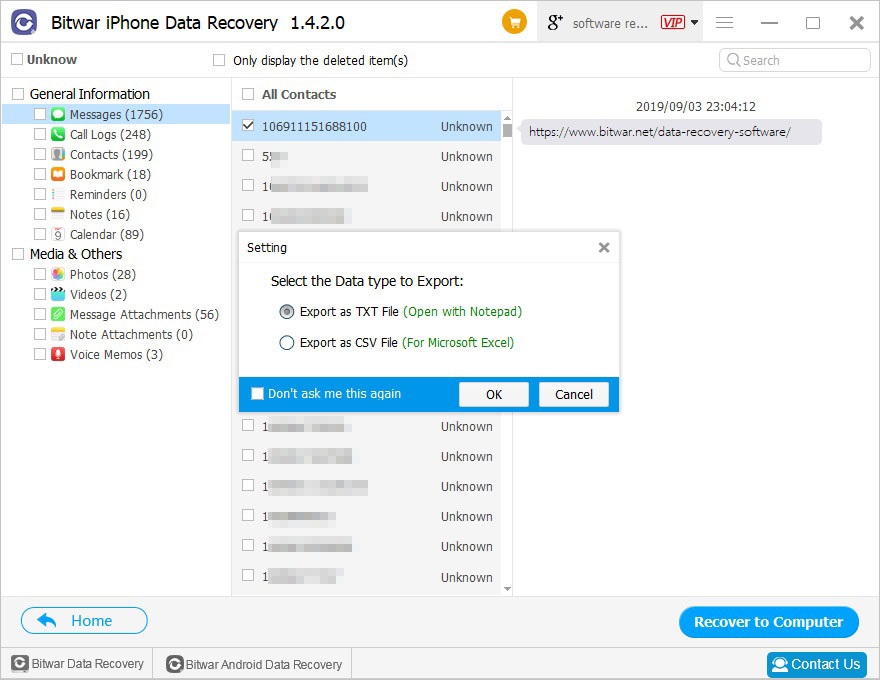The width and height of the screenshot is (880, 680).
Task: Switch to Bitwar Android Data Recovery tab
Action: click(x=254, y=664)
